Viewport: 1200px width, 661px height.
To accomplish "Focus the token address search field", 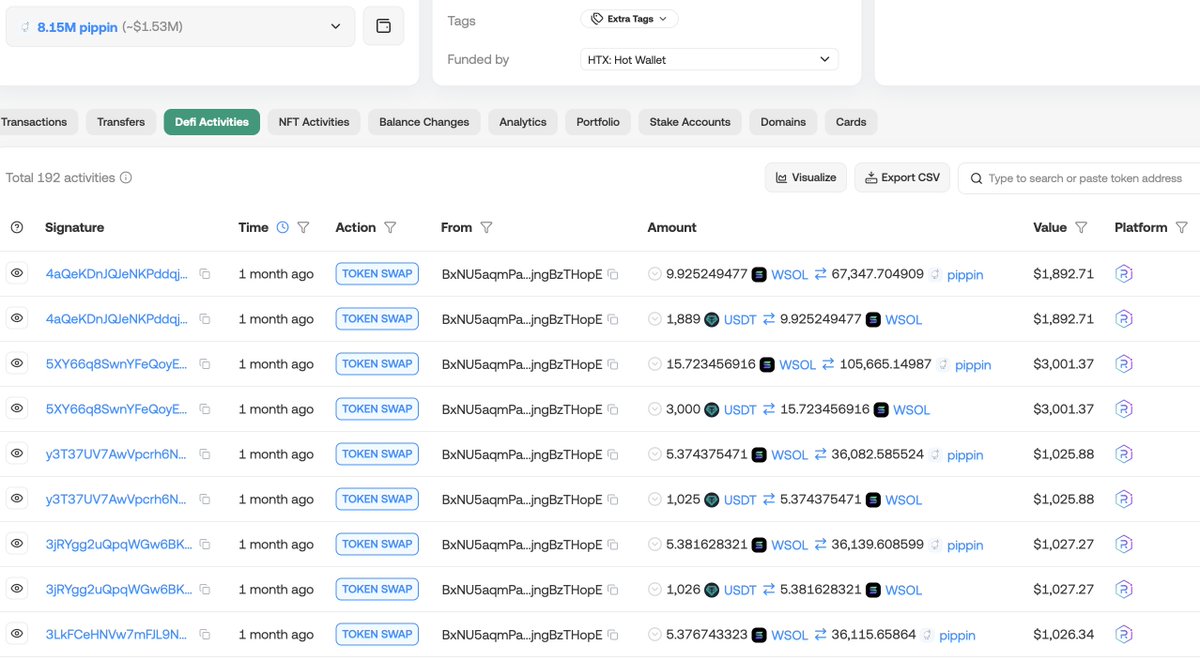I will (x=1085, y=178).
